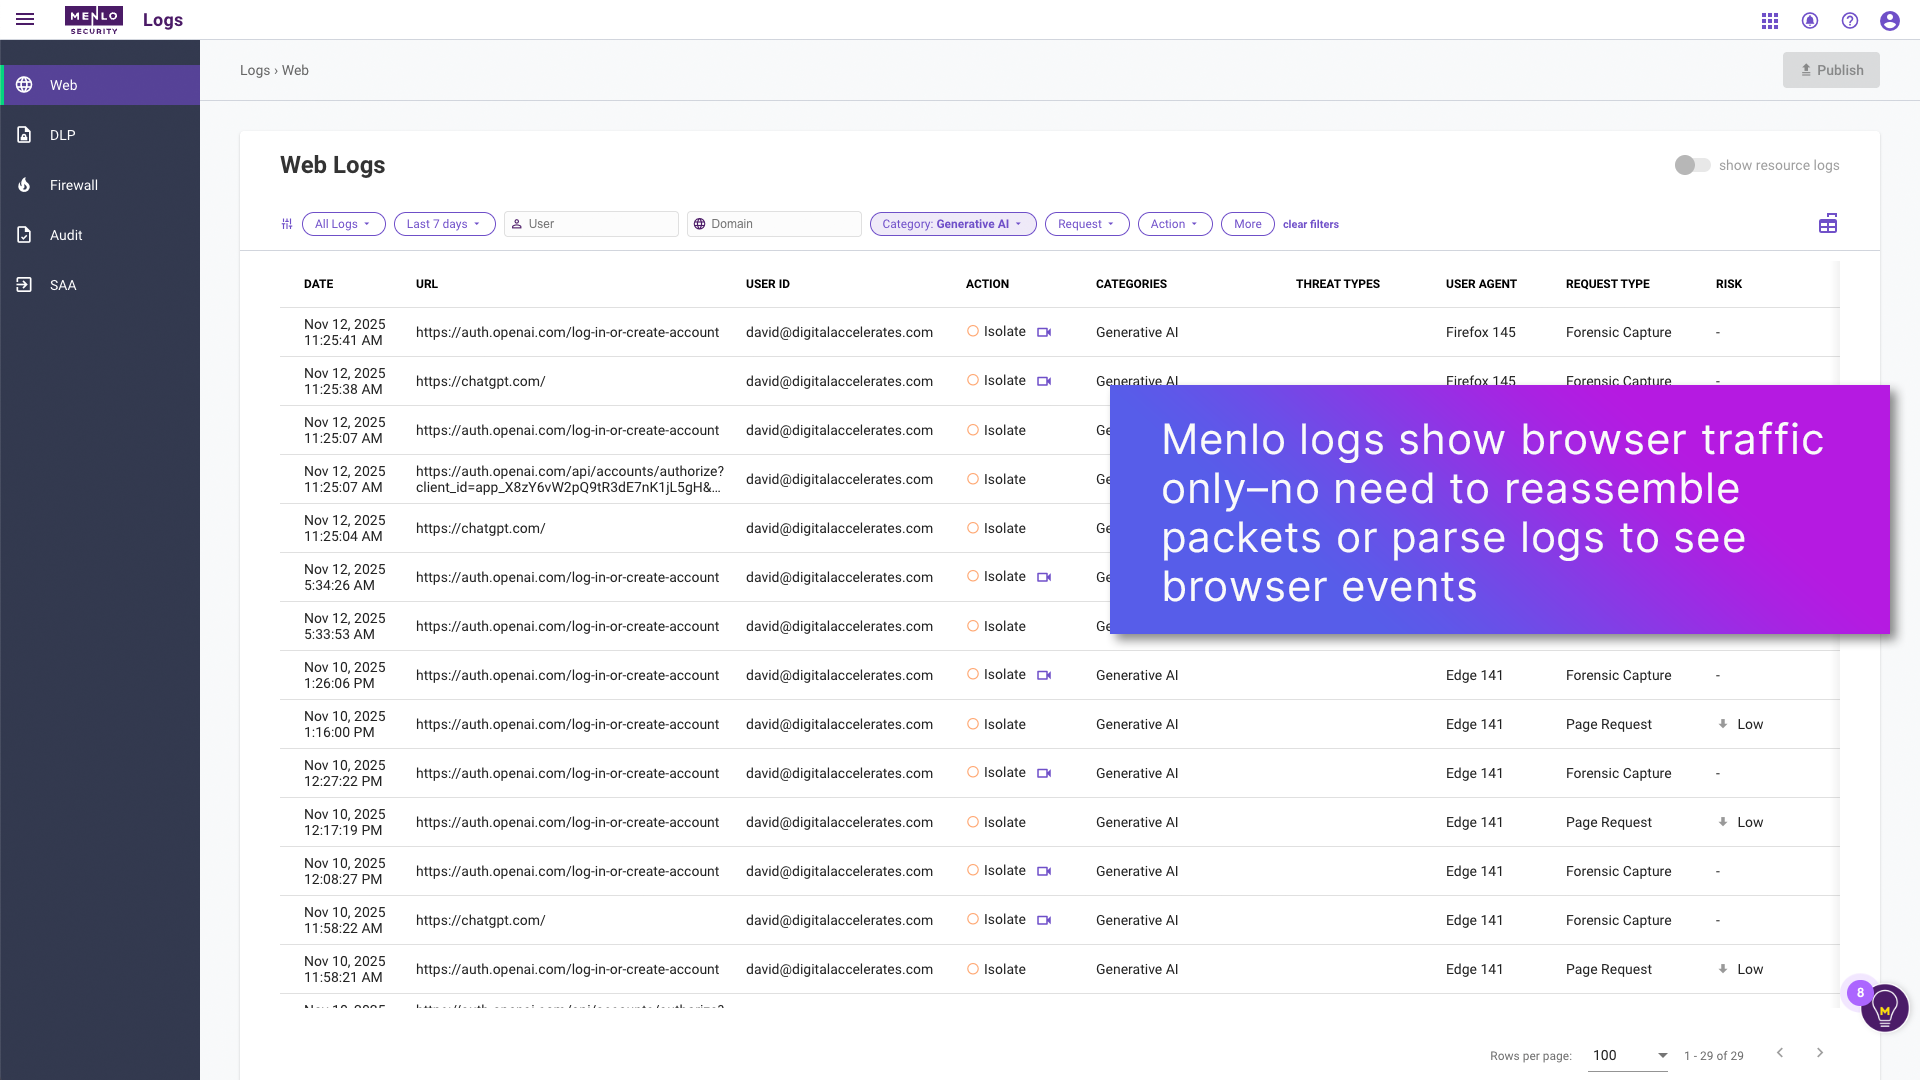Click the notification bell icon
1920x1080 pixels.
point(1810,20)
